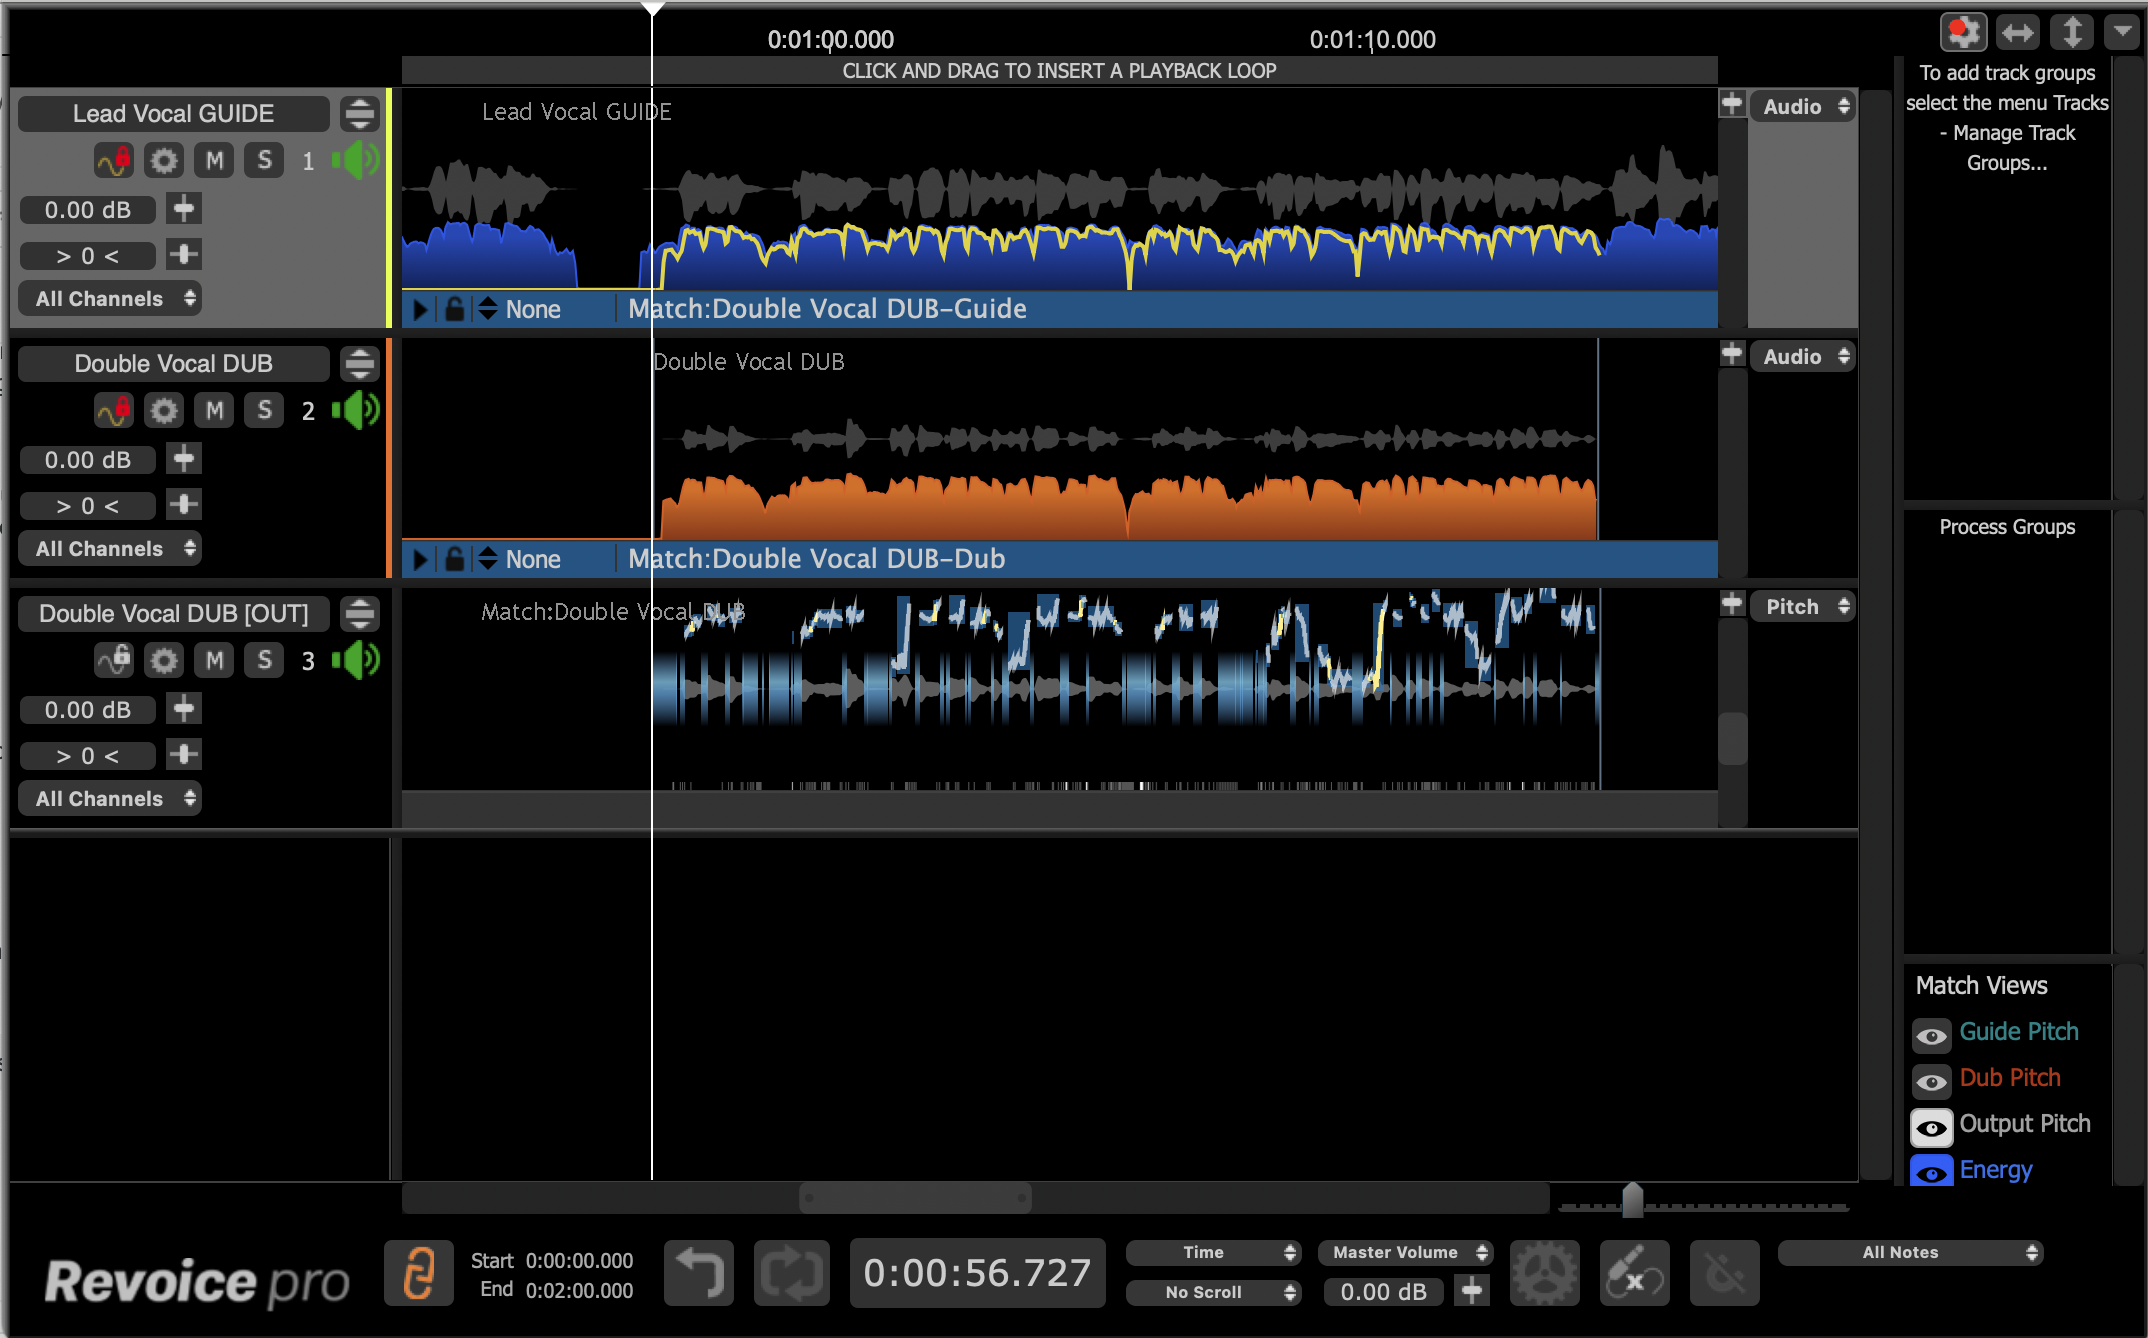Open settings gear for Lead Vocal GUIDE track
Image resolution: width=2148 pixels, height=1338 pixels.
tap(164, 160)
